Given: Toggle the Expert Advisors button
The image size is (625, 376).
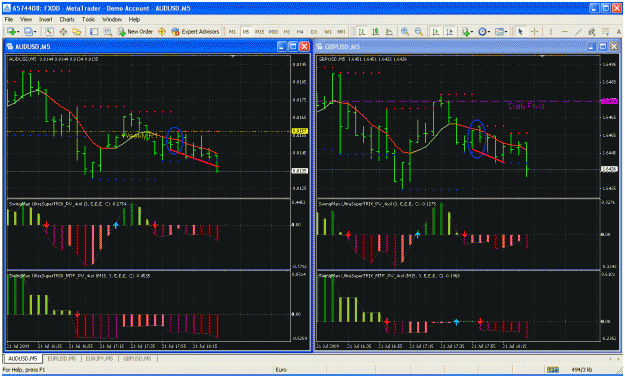Looking at the screenshot, I should [x=195, y=31].
